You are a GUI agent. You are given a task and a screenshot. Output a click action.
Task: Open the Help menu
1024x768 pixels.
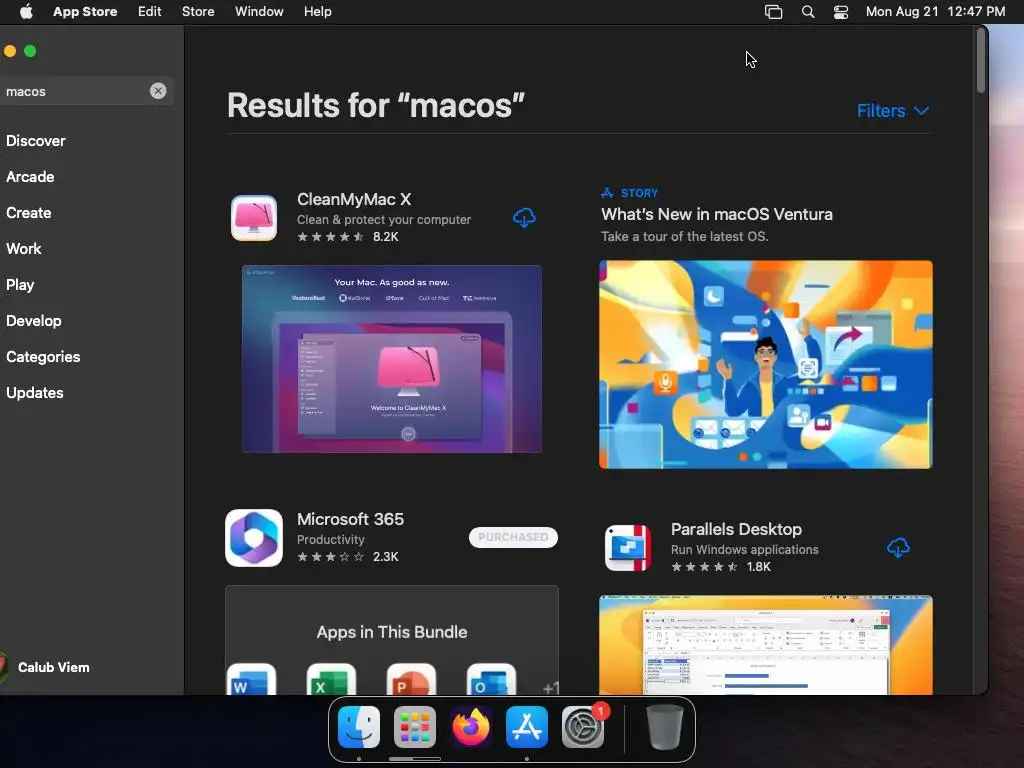coord(317,12)
